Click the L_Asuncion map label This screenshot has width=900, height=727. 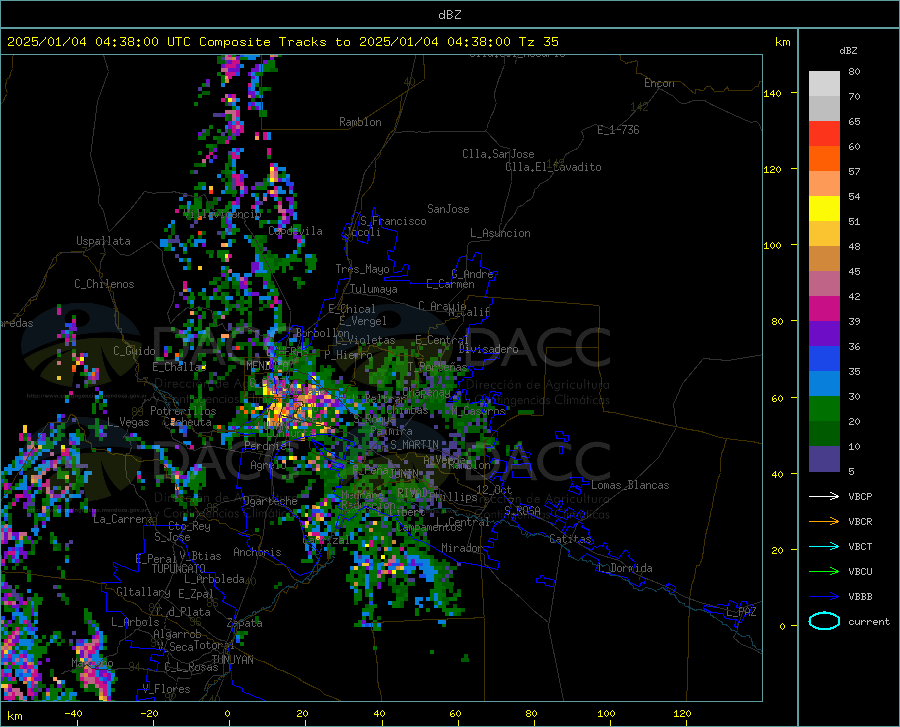click(x=500, y=233)
